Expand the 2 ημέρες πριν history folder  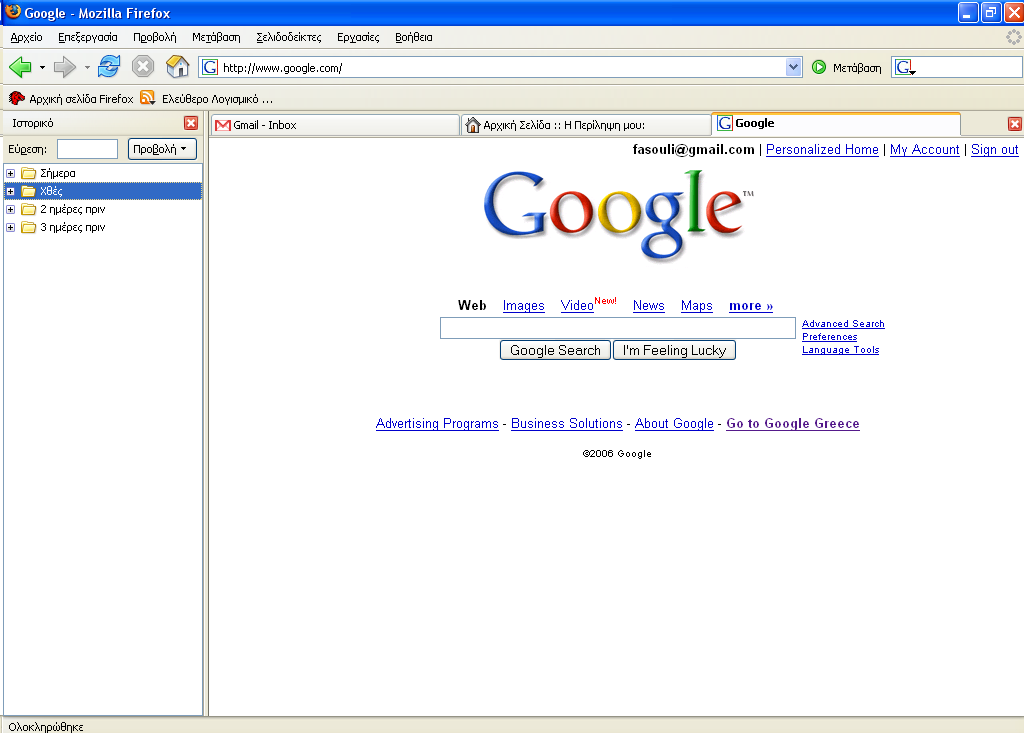(10, 209)
